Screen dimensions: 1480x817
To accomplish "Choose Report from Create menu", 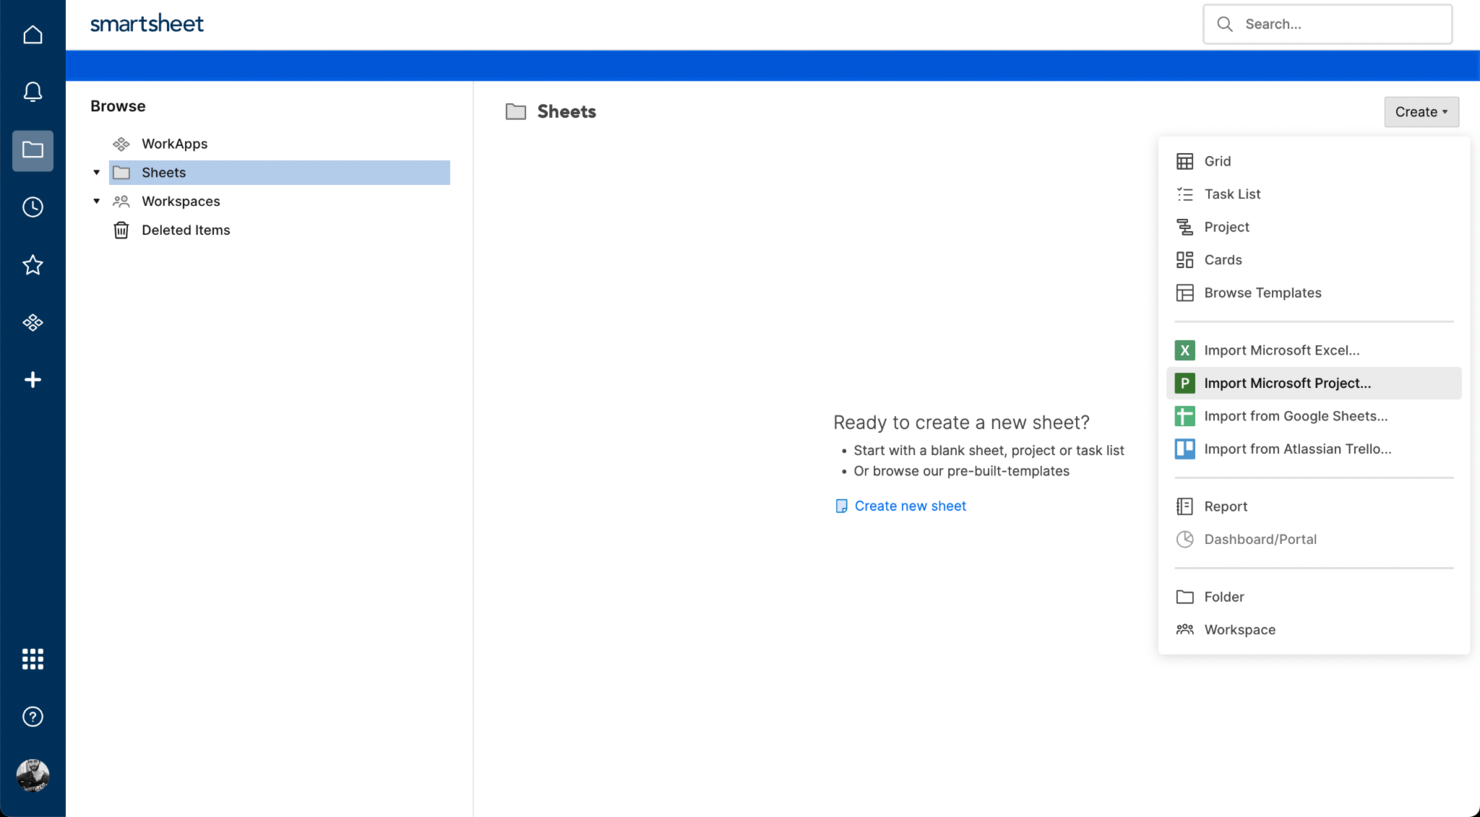I will [1314, 506].
